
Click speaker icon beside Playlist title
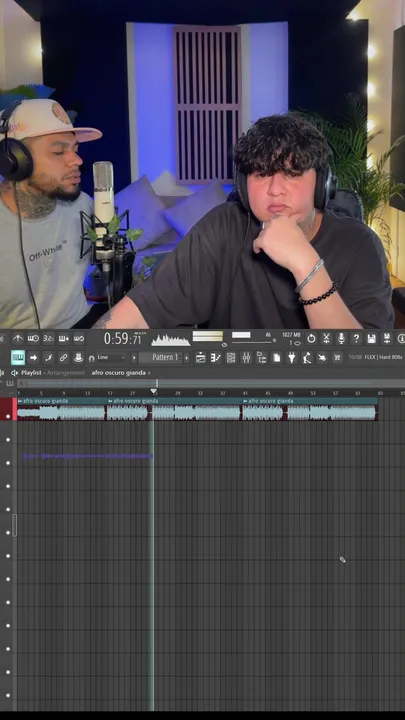[x=14, y=373]
